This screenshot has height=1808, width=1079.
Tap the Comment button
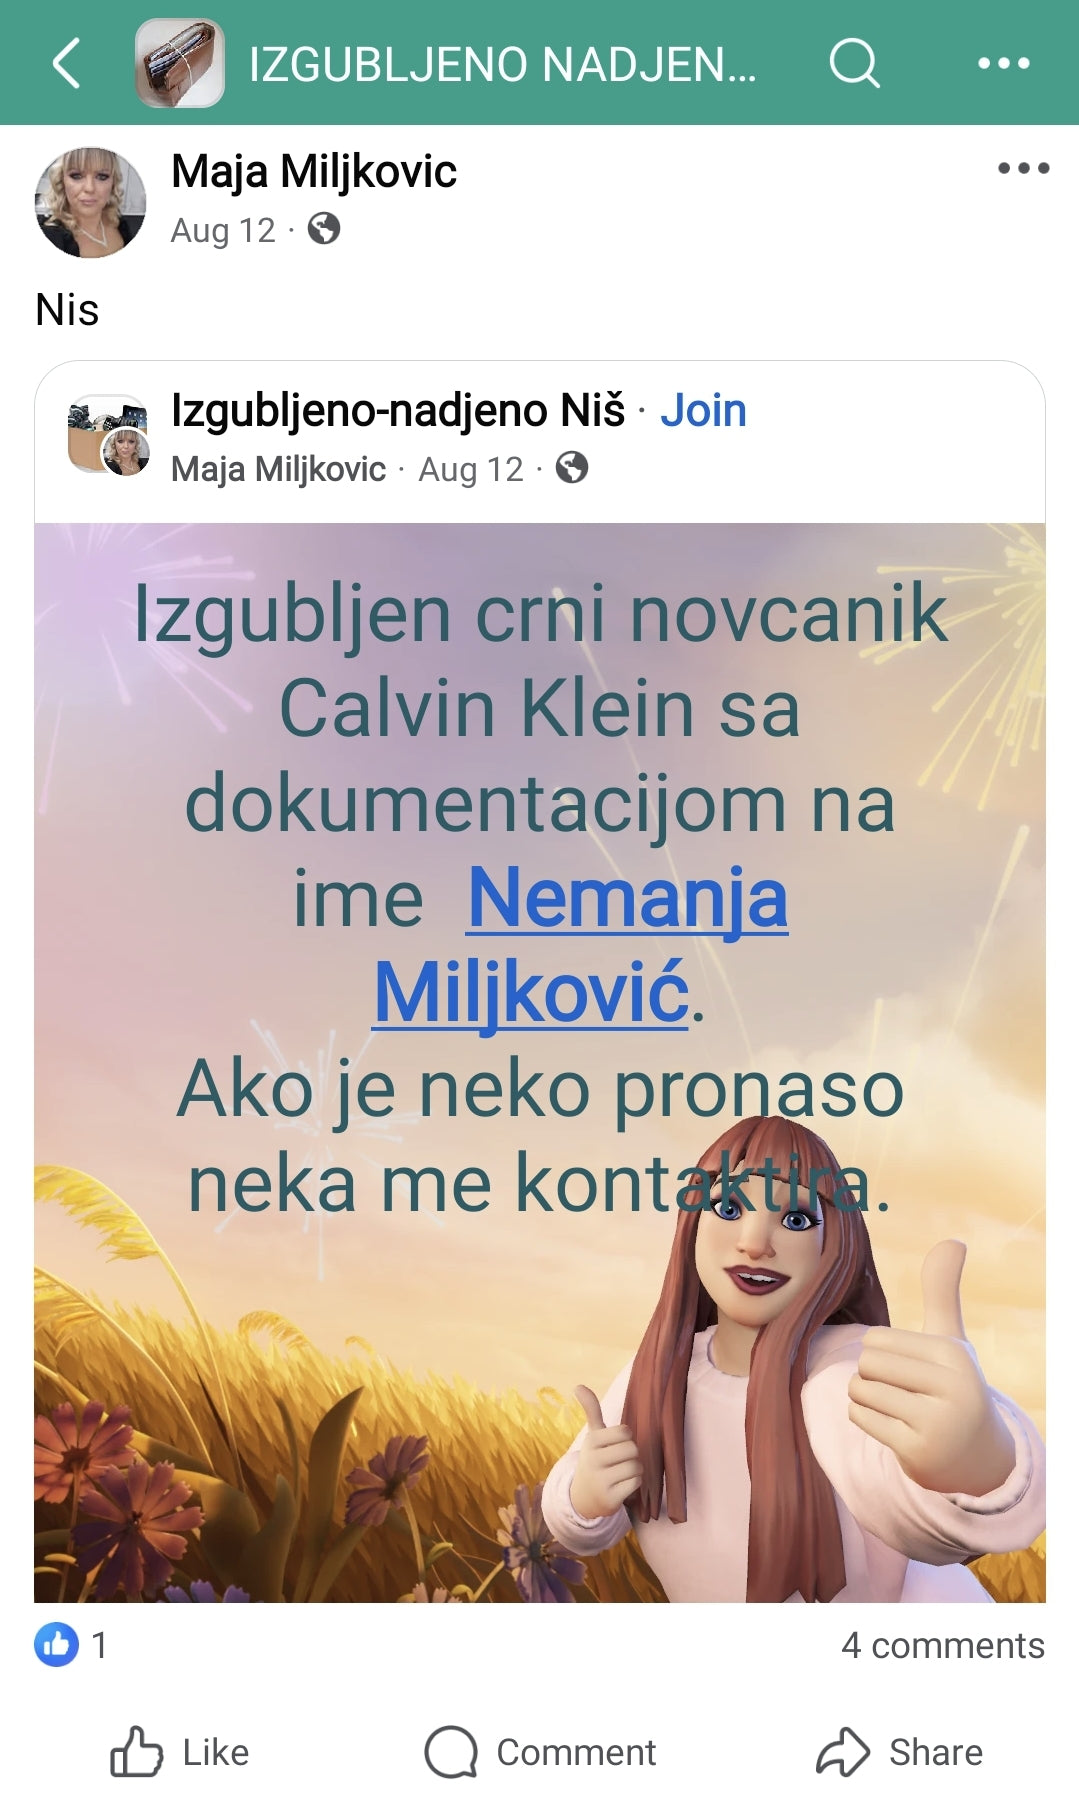coord(540,1752)
